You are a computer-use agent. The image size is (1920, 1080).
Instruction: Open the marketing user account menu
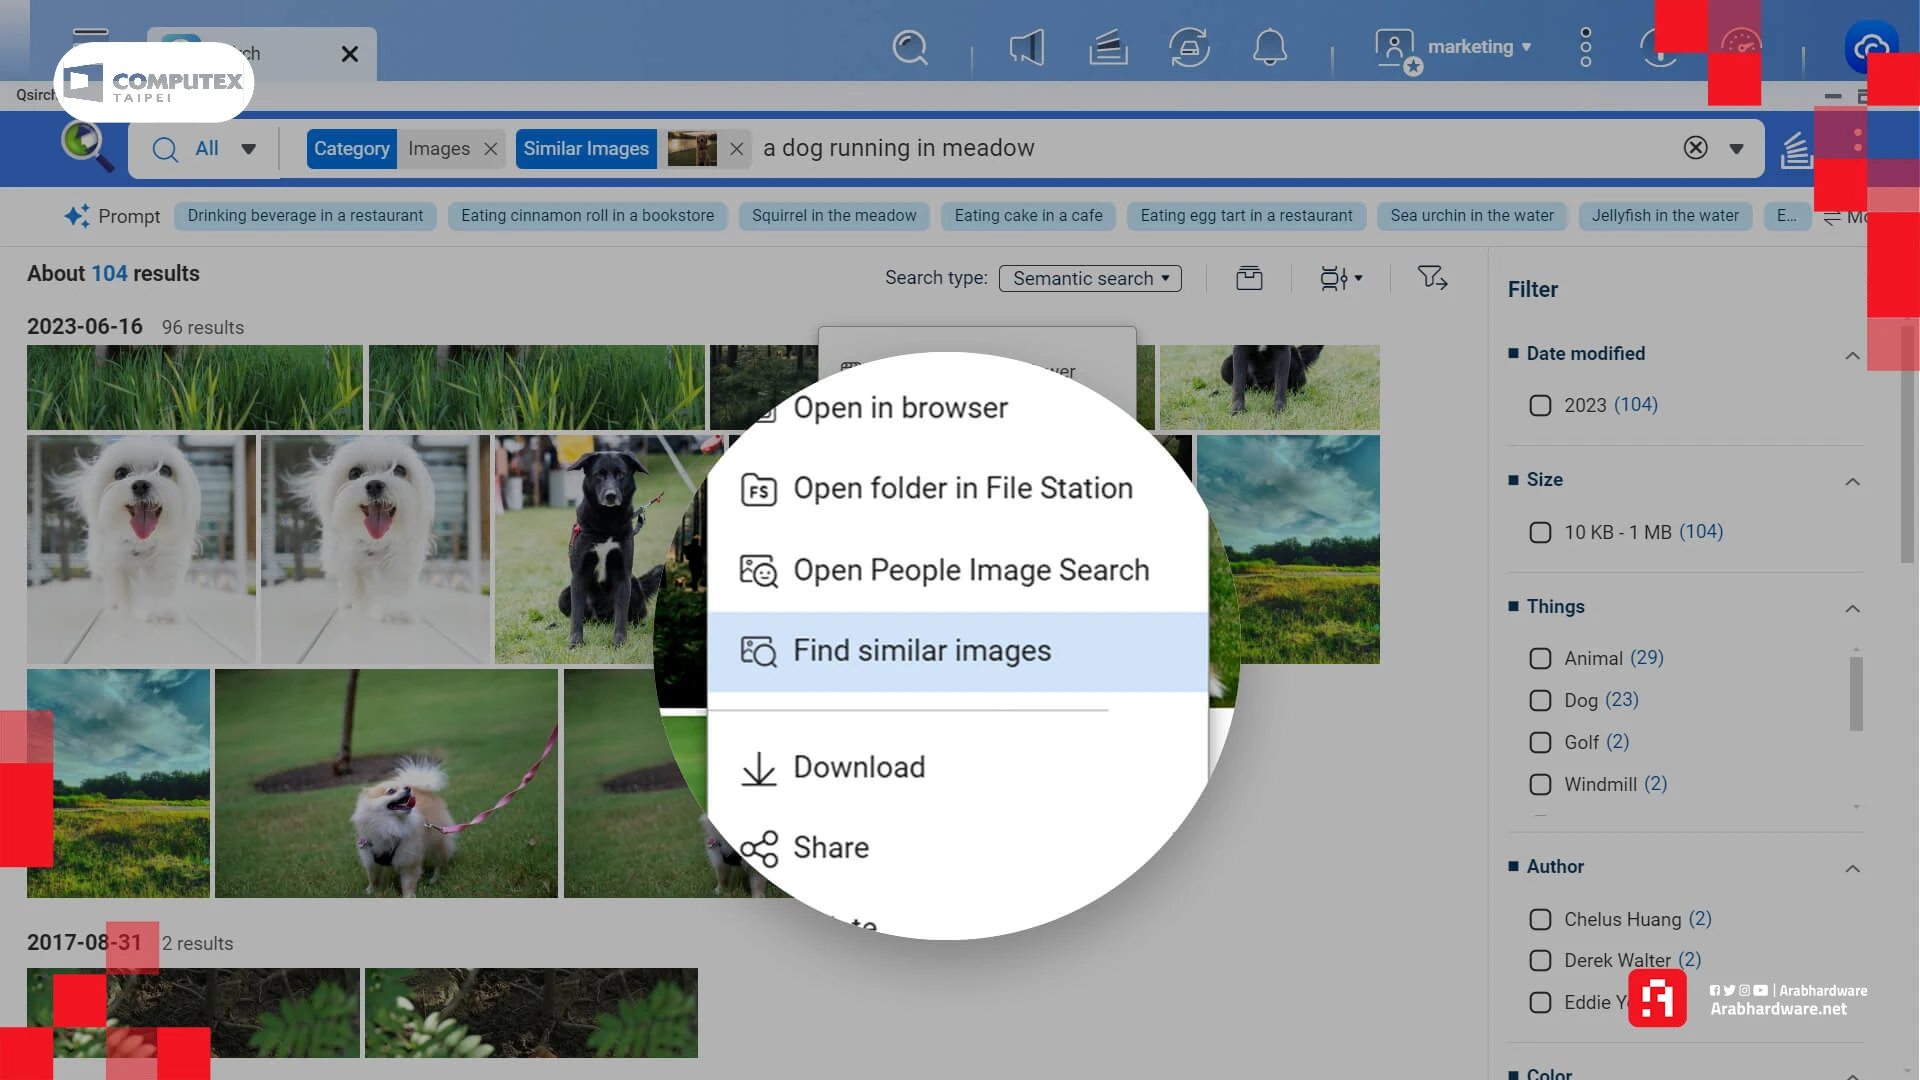pyautogui.click(x=1453, y=47)
